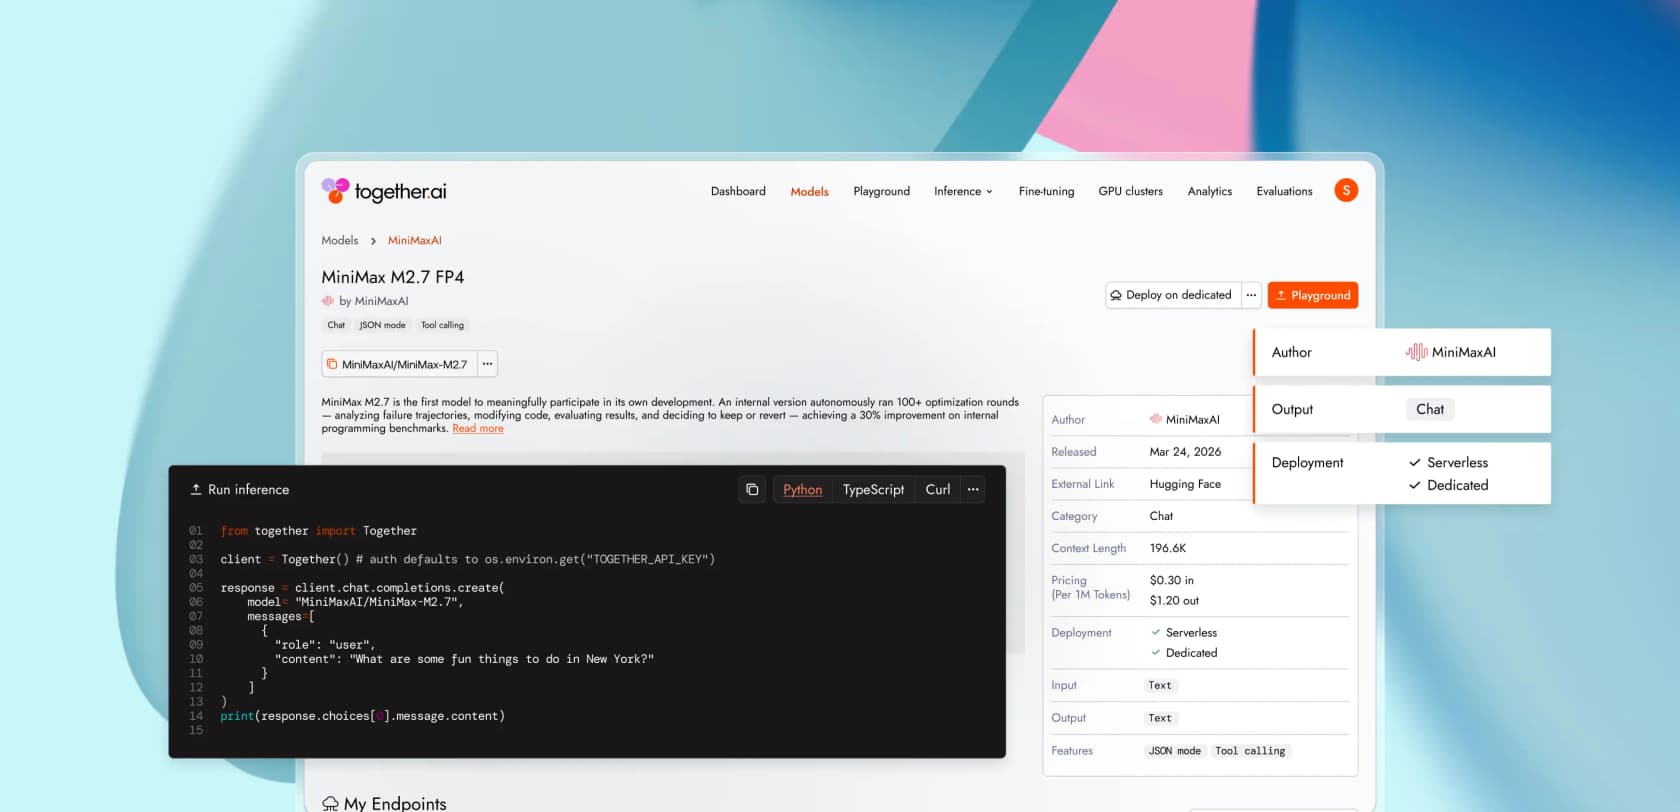Click Dedicated in the Deployment callout
The image size is (1680, 812).
[x=1448, y=485]
